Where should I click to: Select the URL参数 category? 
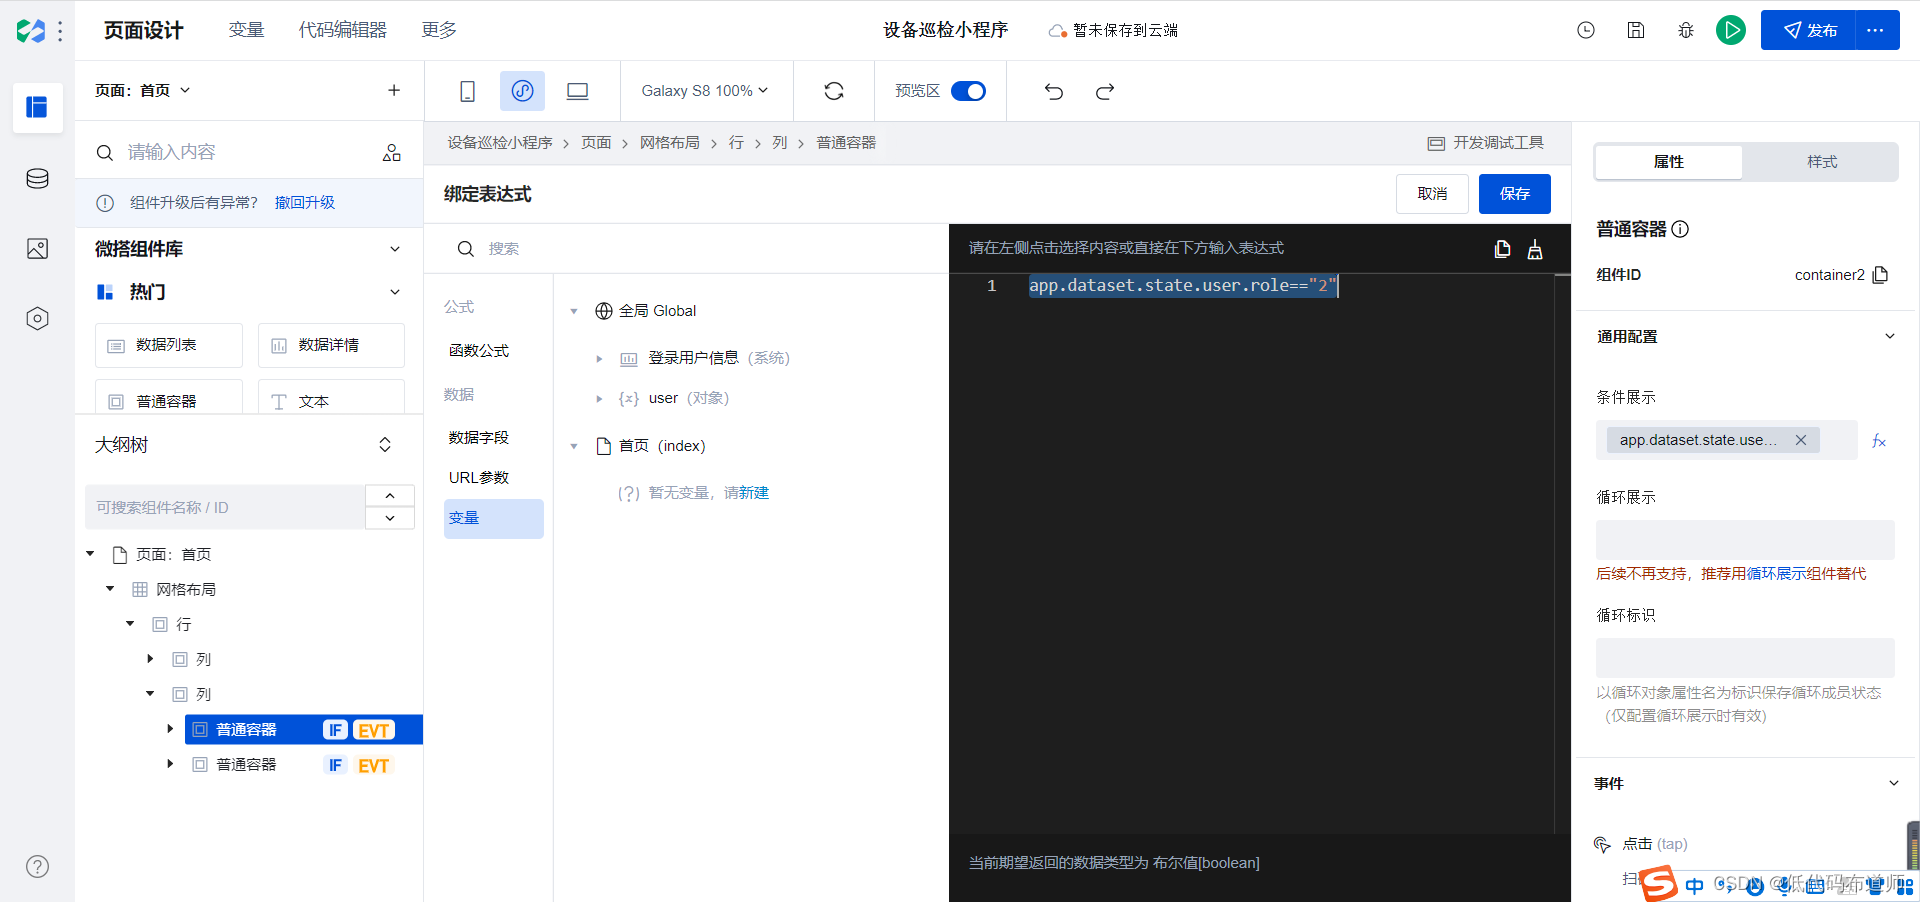pos(479,478)
